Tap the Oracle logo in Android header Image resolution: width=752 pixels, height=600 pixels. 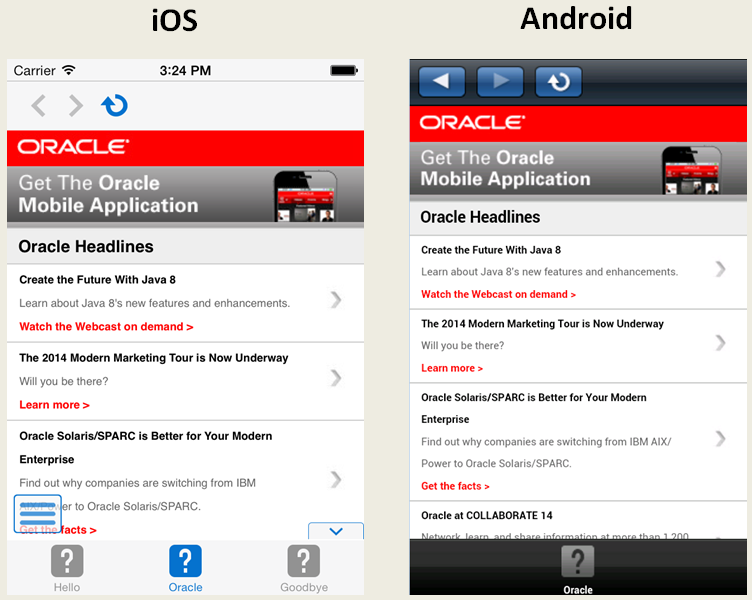(472, 123)
